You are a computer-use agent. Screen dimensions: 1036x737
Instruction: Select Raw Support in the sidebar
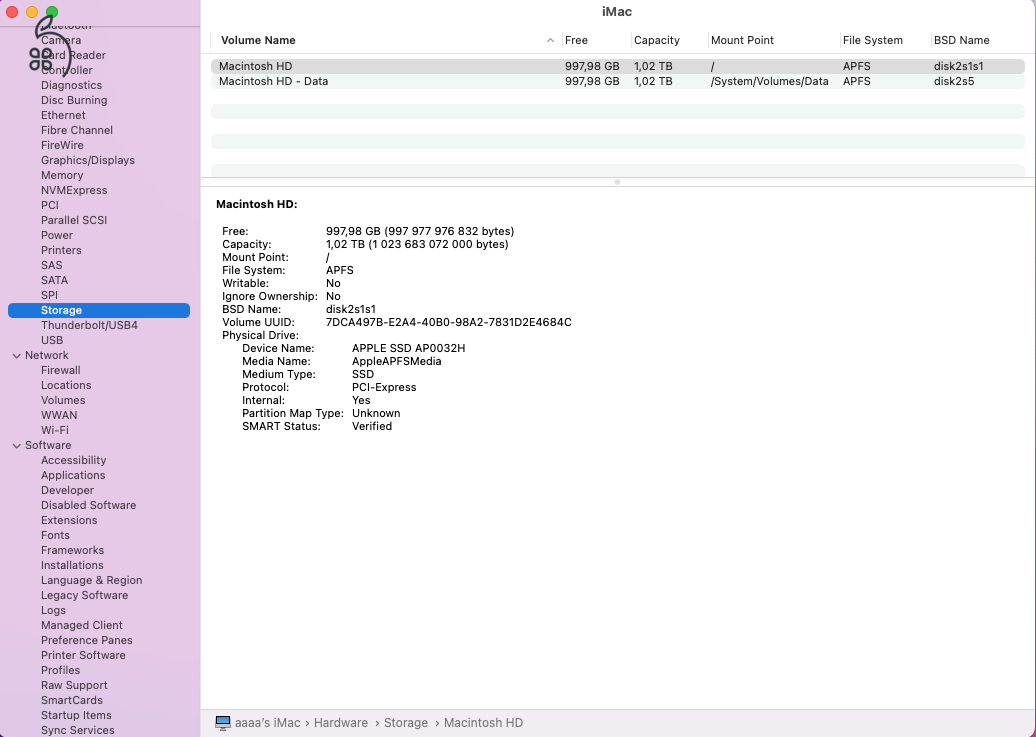(74, 685)
